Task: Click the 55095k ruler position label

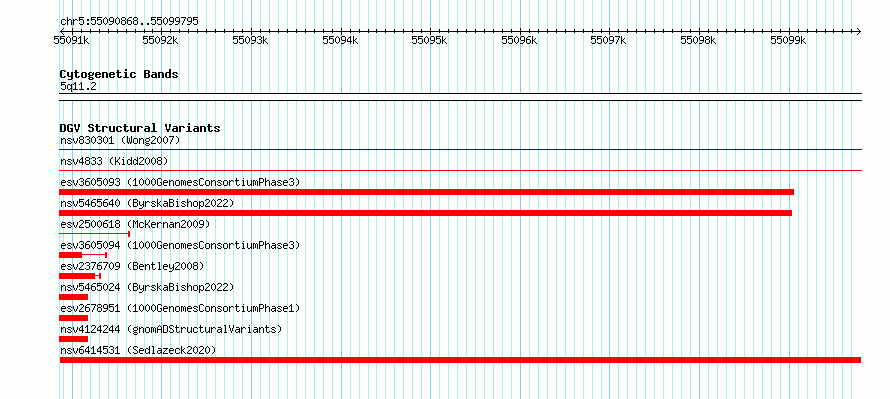Action: [x=430, y=40]
